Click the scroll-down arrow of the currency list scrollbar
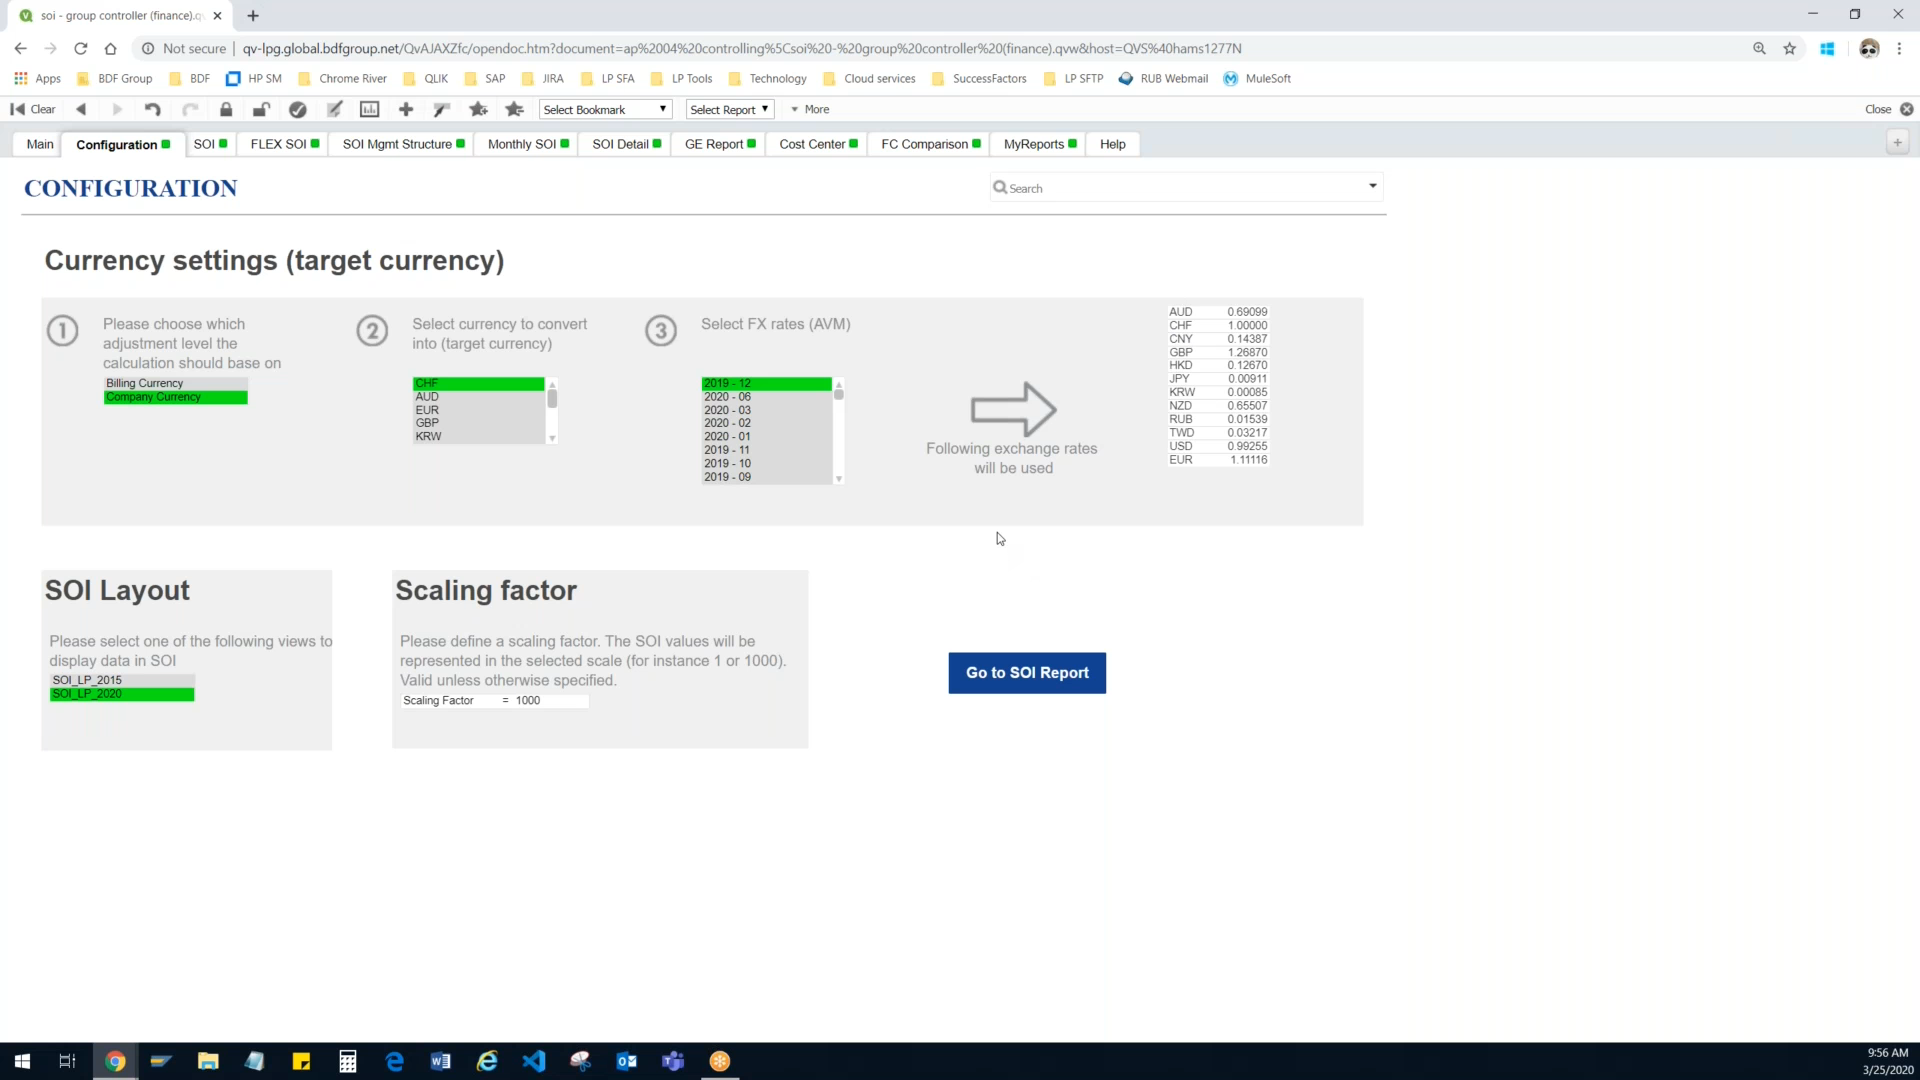Viewport: 1920px width, 1080px height. [552, 438]
